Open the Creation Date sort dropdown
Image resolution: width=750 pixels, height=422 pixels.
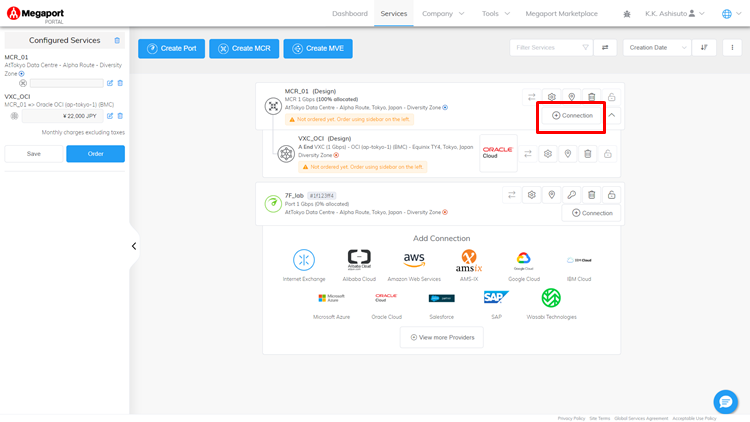point(657,47)
